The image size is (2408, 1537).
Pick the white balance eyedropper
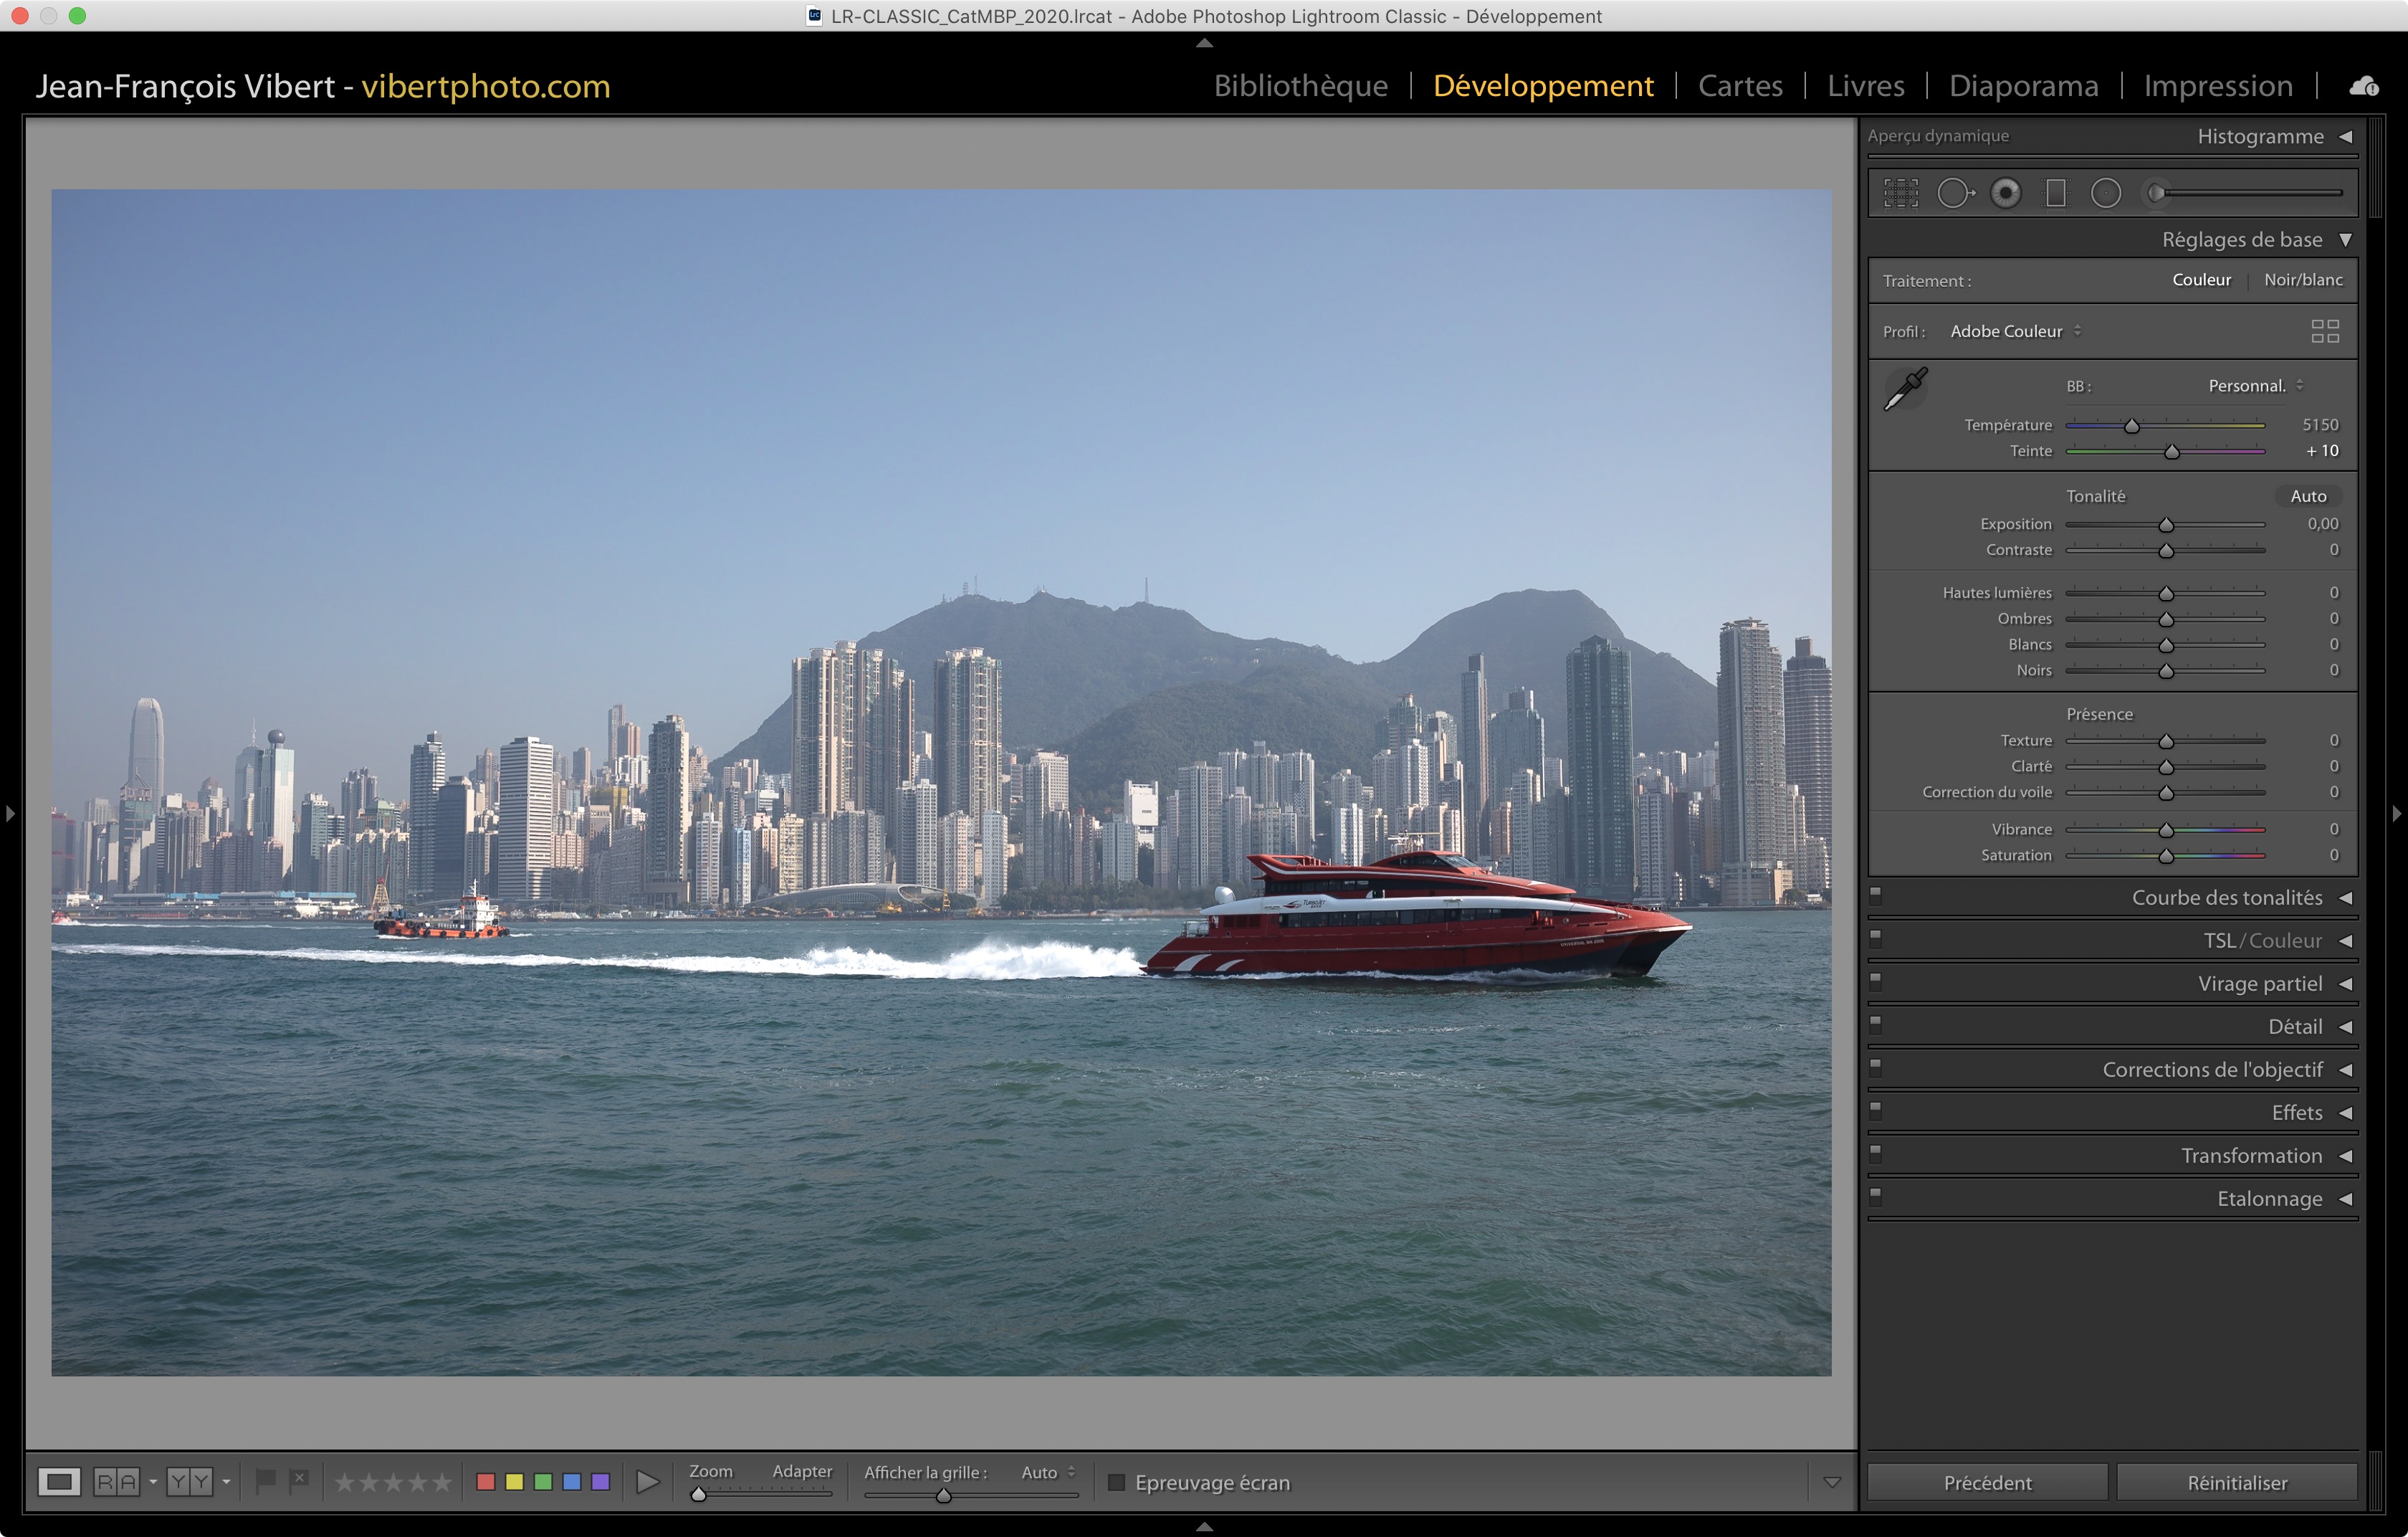(x=1905, y=389)
